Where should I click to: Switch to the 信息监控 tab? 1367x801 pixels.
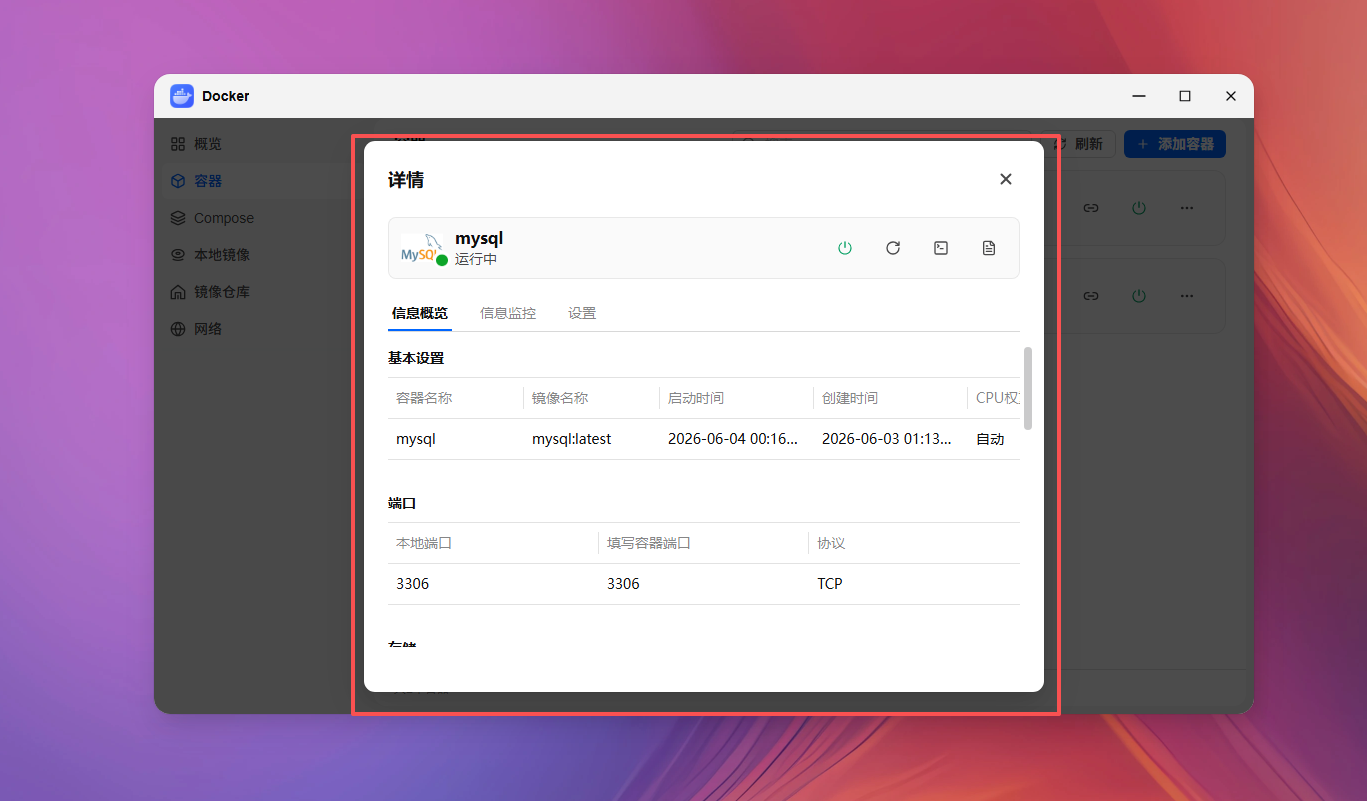click(508, 313)
